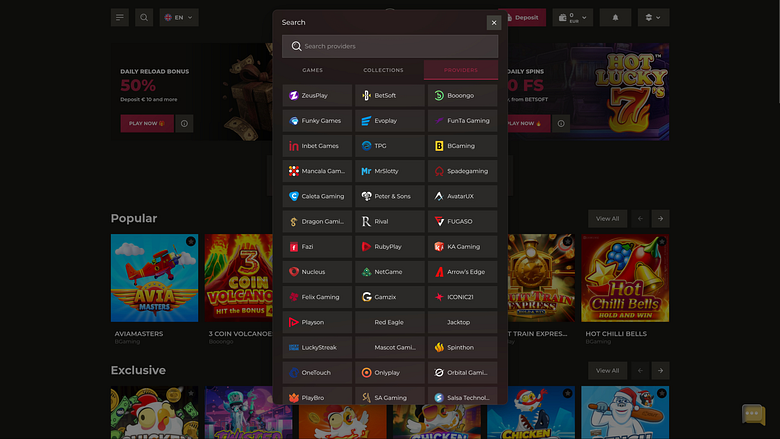The image size is (780, 439).
Task: Pick the Gamzix provider
Action: pyautogui.click(x=390, y=297)
